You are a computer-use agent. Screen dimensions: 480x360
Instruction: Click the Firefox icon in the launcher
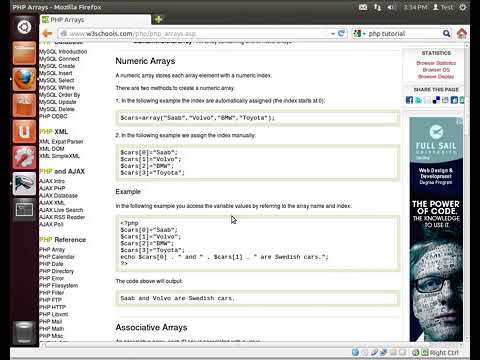point(24,79)
